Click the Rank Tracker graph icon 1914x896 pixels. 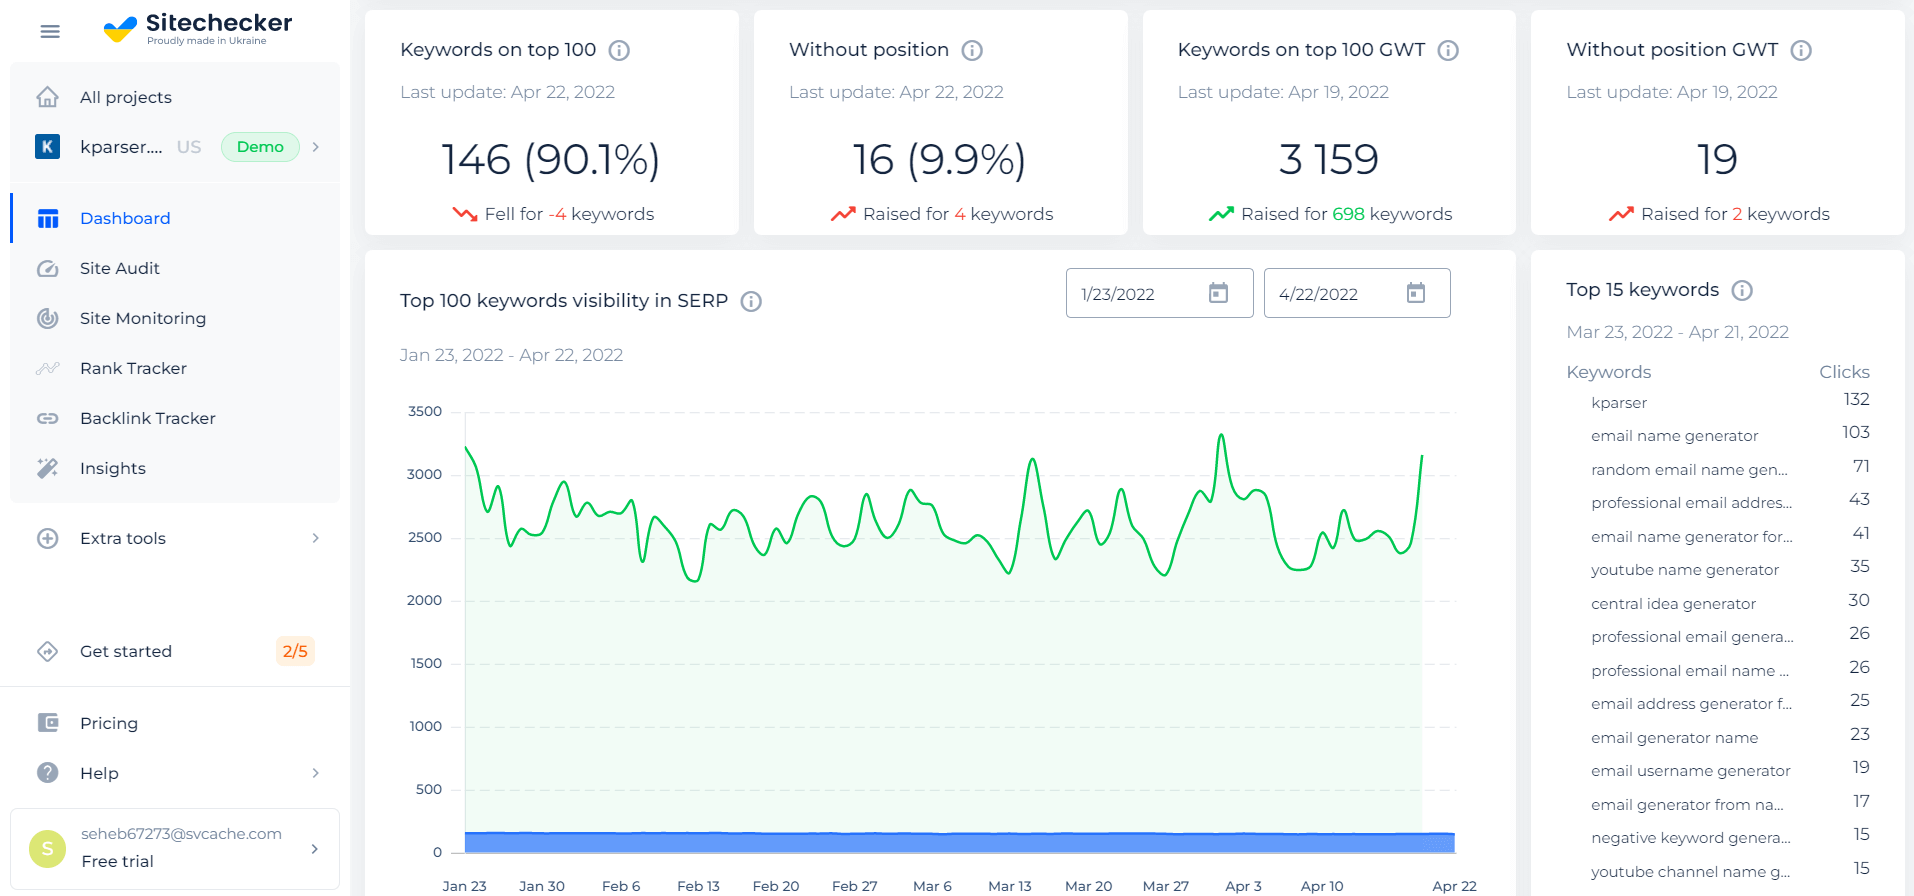pos(47,368)
